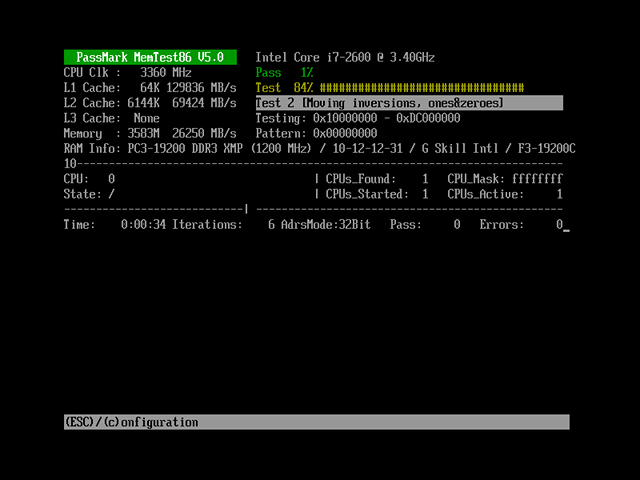Click the Test 2 Moving inversions banner
This screenshot has width=640, height=480.
pyautogui.click(x=409, y=103)
